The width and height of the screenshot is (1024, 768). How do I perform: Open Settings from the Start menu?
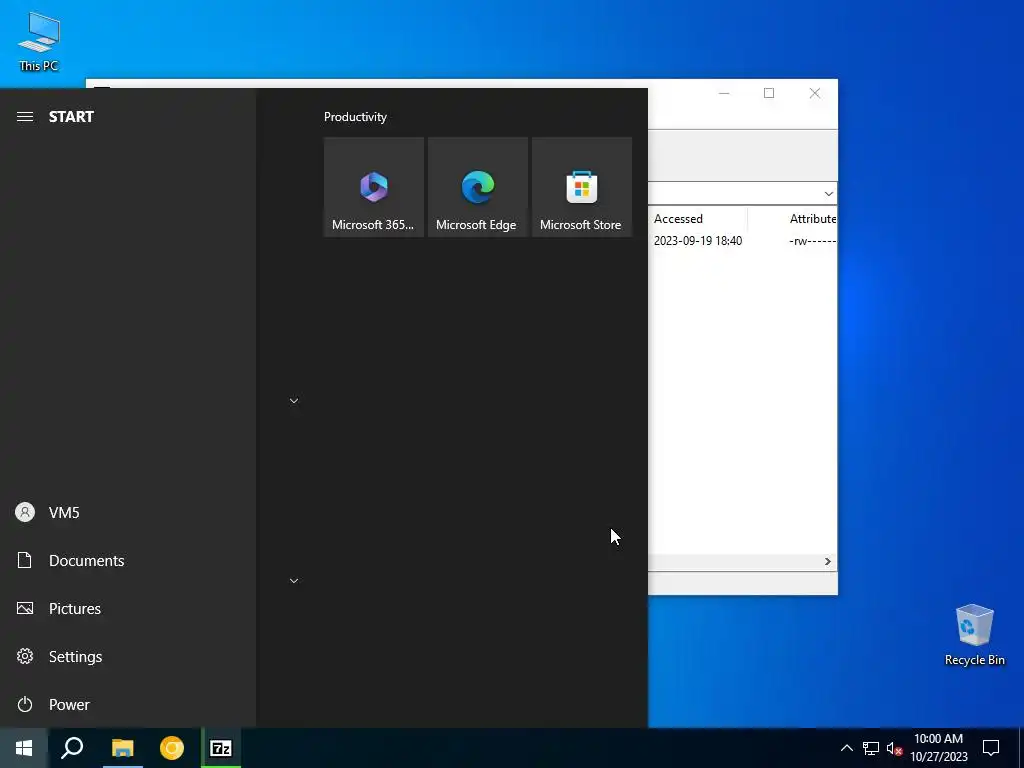click(128, 656)
